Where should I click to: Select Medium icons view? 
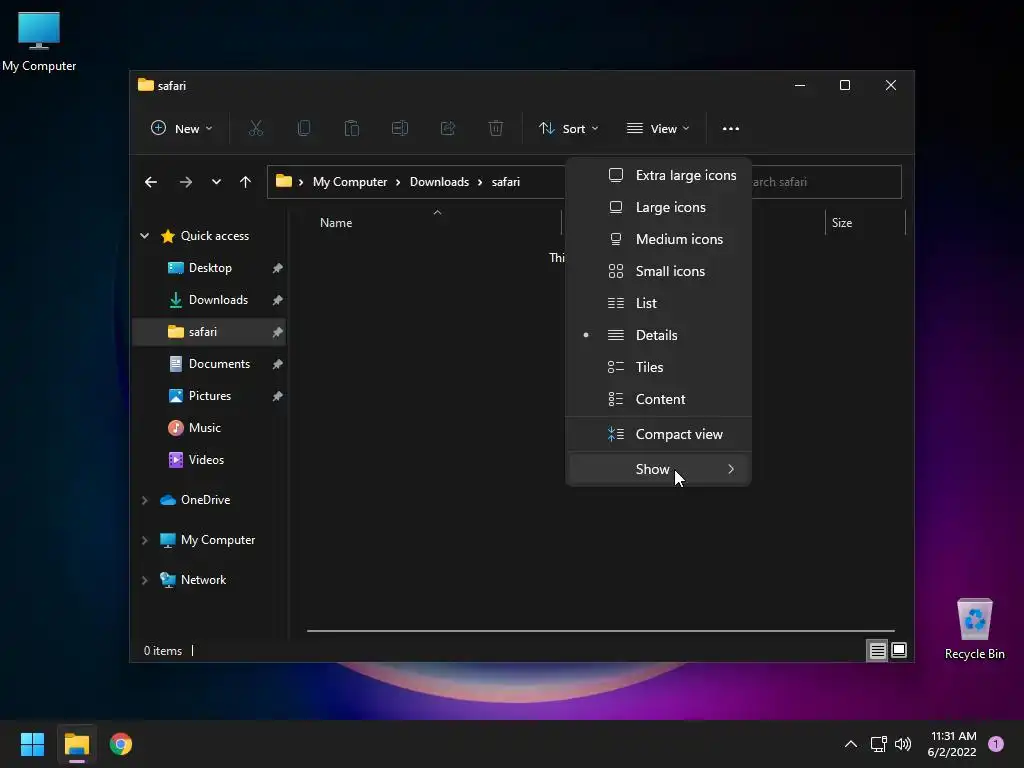(x=659, y=239)
